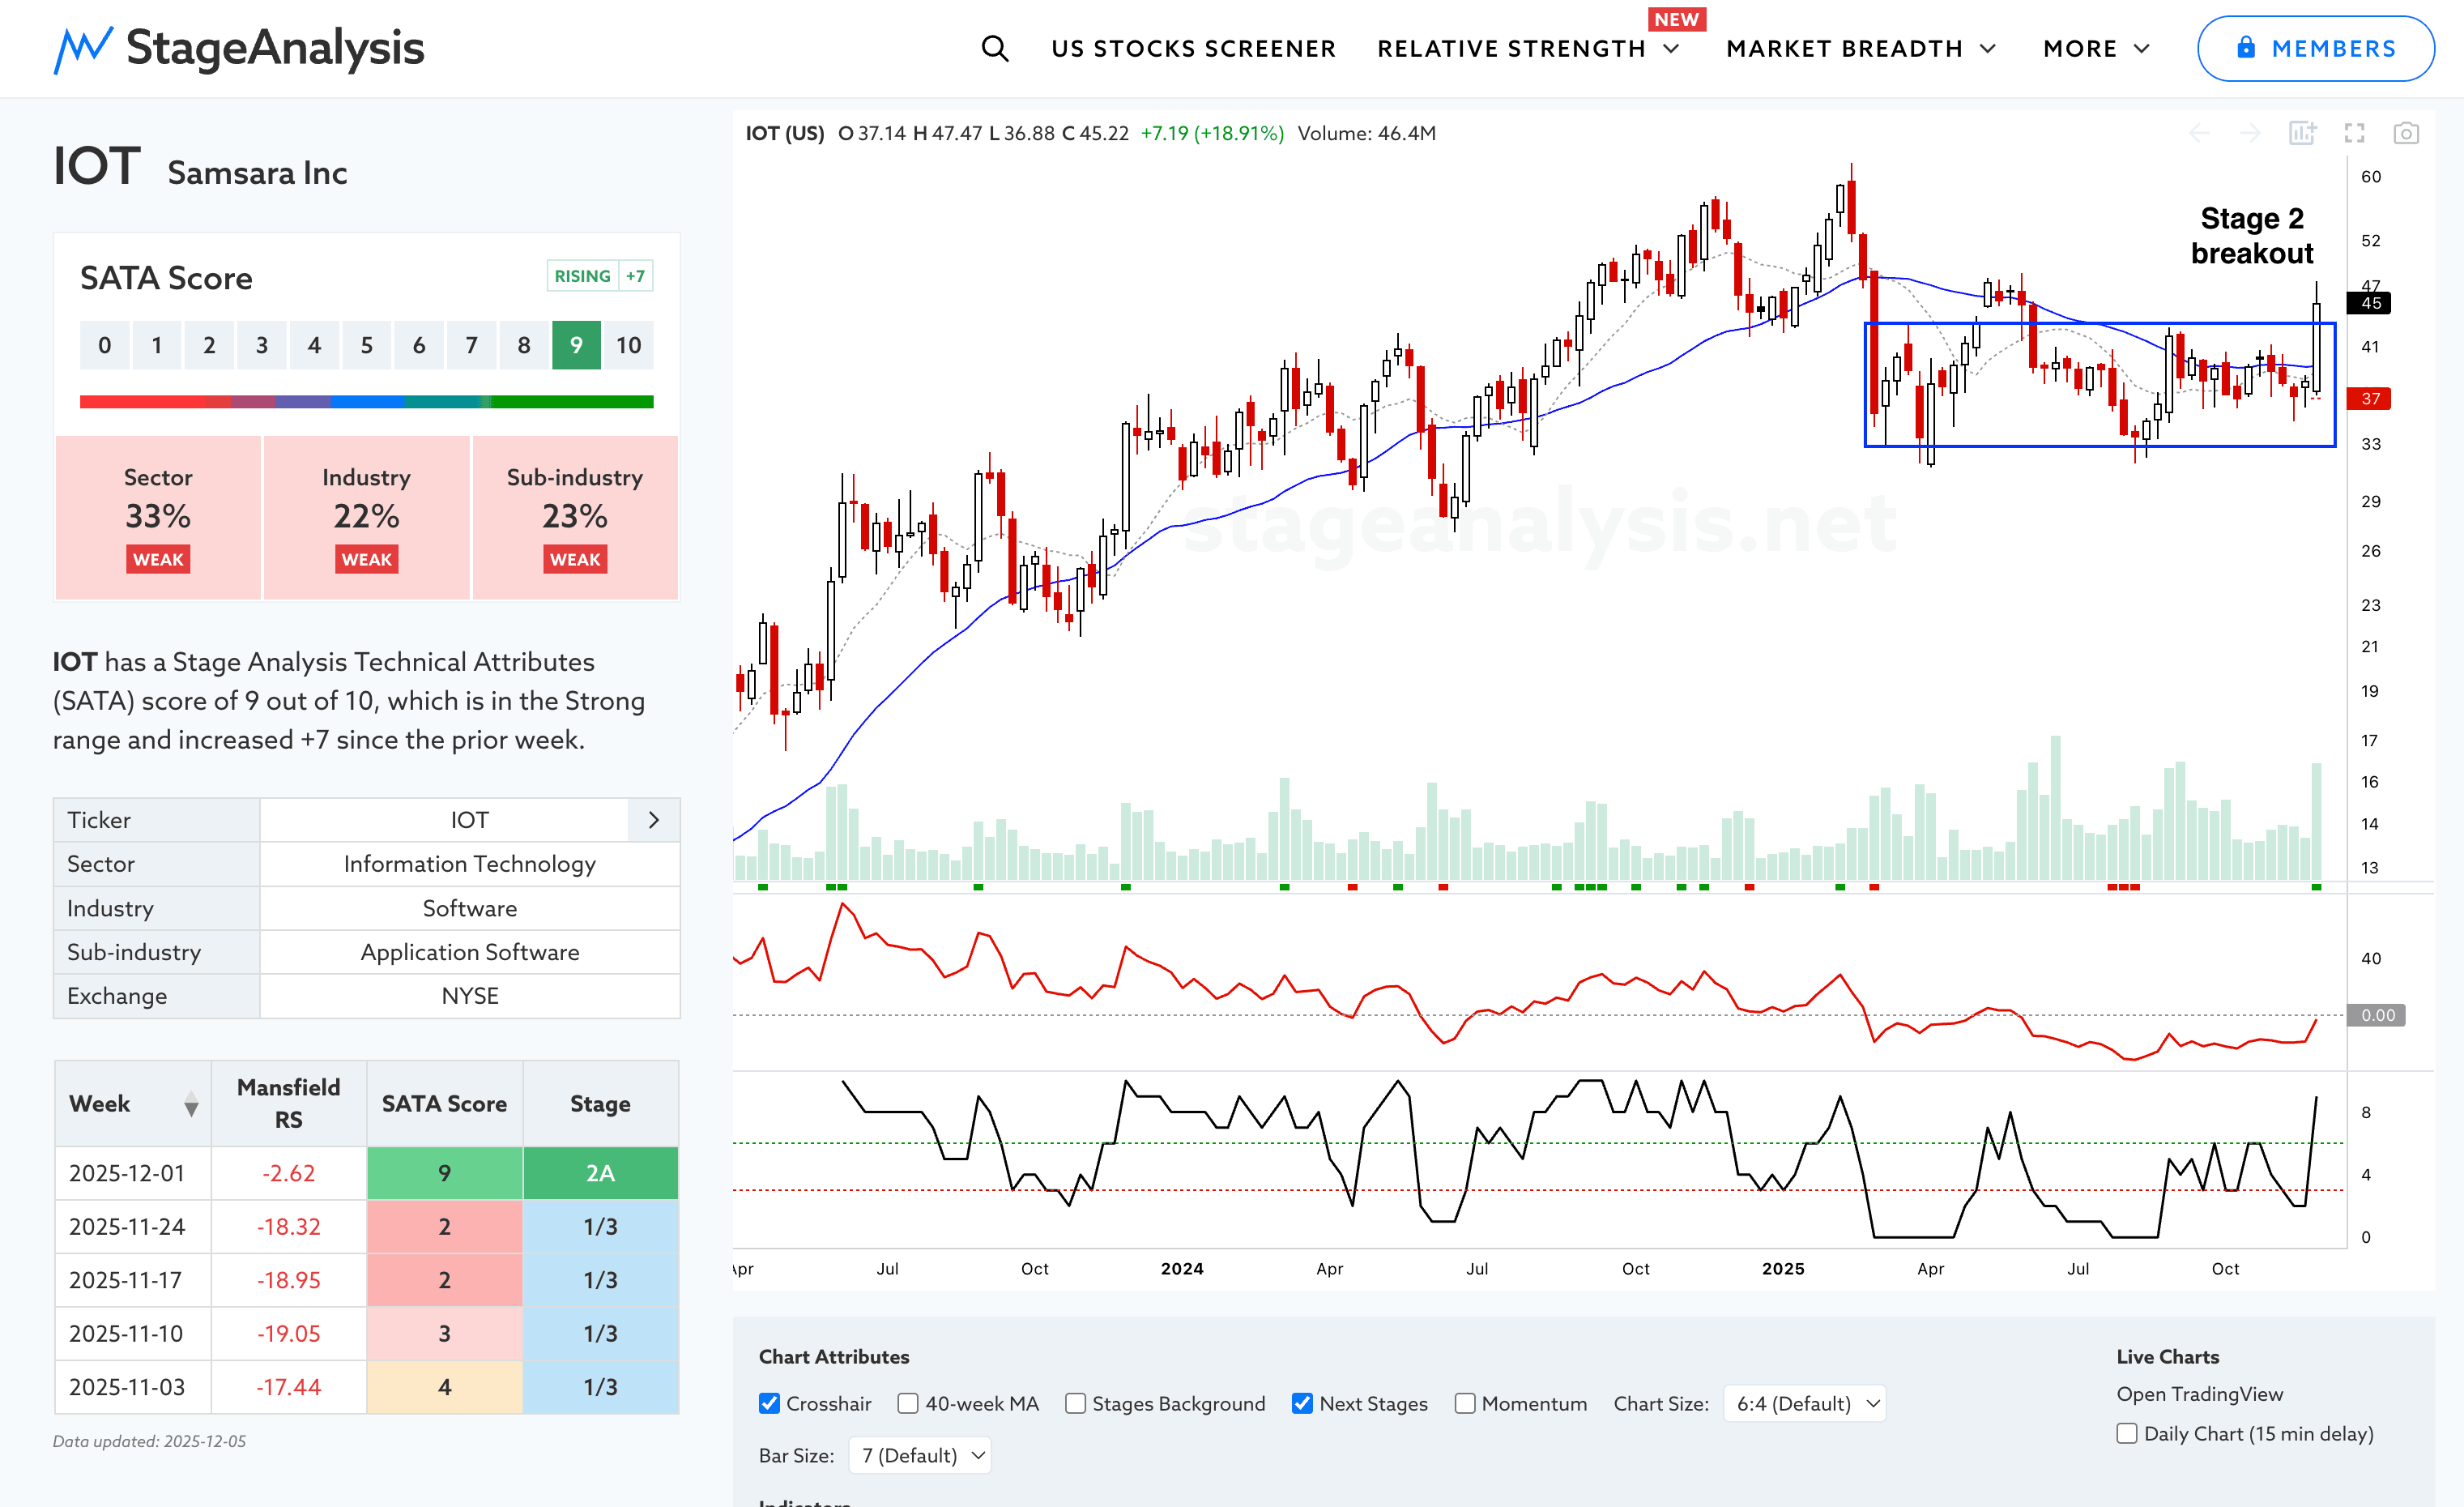The image size is (2464, 1507).
Task: Open the US Stocks Screener page
Action: (x=1193, y=48)
